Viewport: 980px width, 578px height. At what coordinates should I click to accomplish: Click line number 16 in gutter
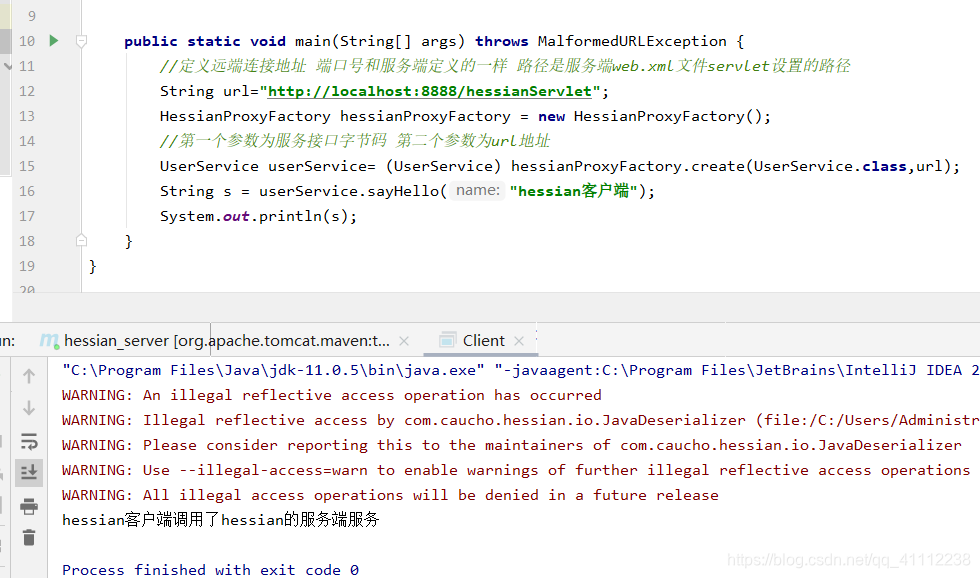(27, 191)
